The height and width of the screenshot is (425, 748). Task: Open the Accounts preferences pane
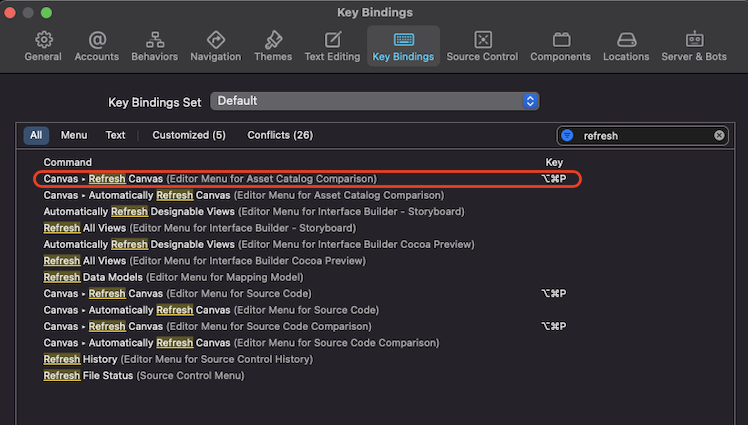(96, 46)
